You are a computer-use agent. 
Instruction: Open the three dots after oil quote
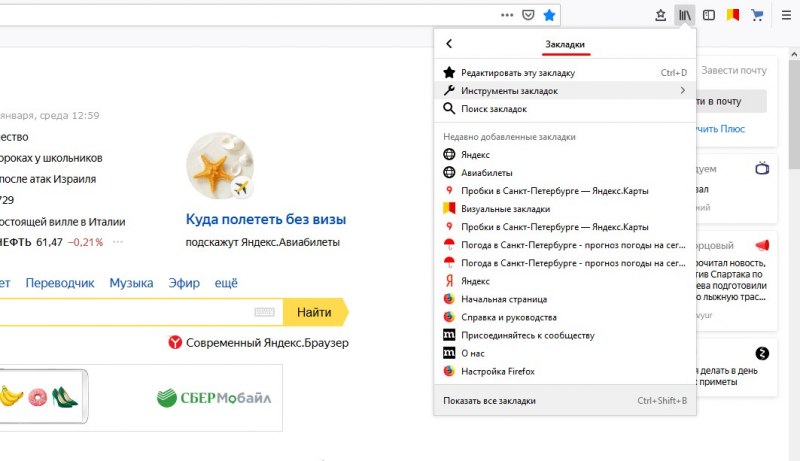pyautogui.click(x=118, y=242)
